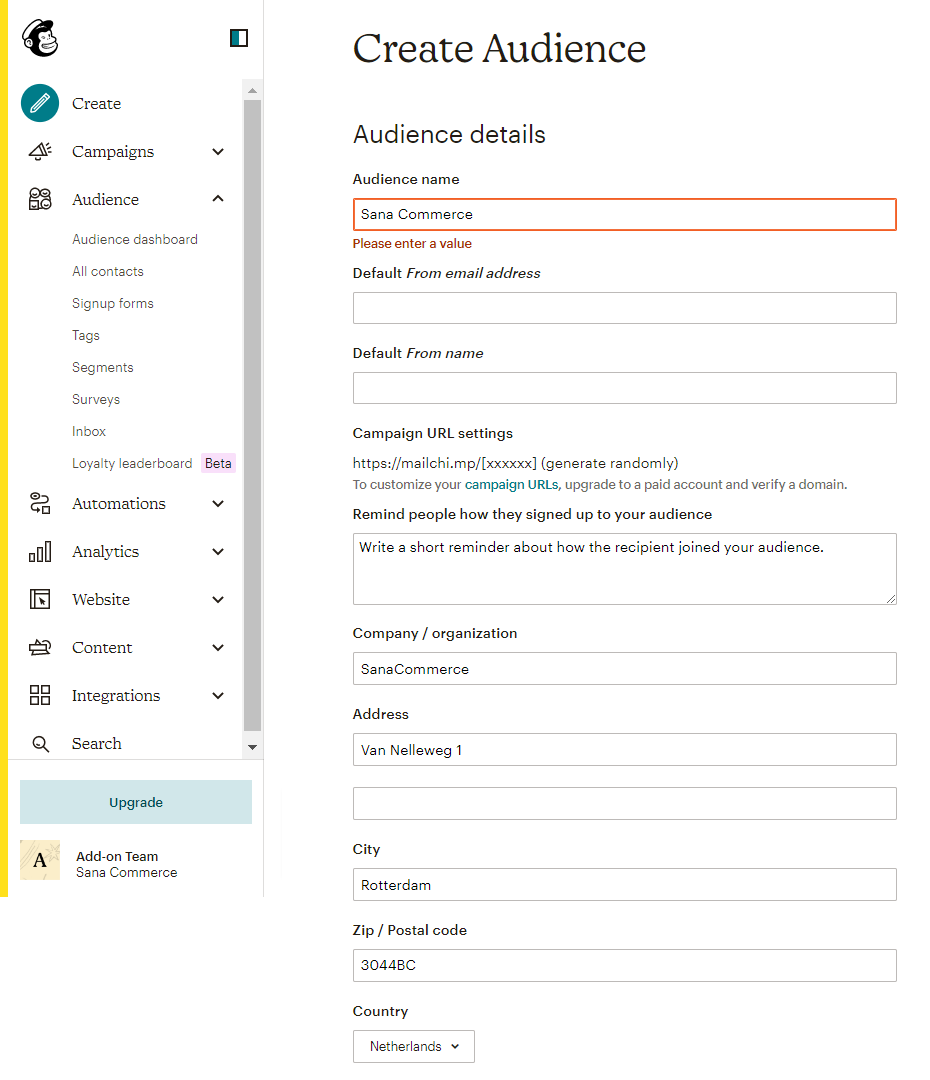This screenshot has width=930, height=1080.
Task: Click the Create label in sidebar
Action: [96, 103]
